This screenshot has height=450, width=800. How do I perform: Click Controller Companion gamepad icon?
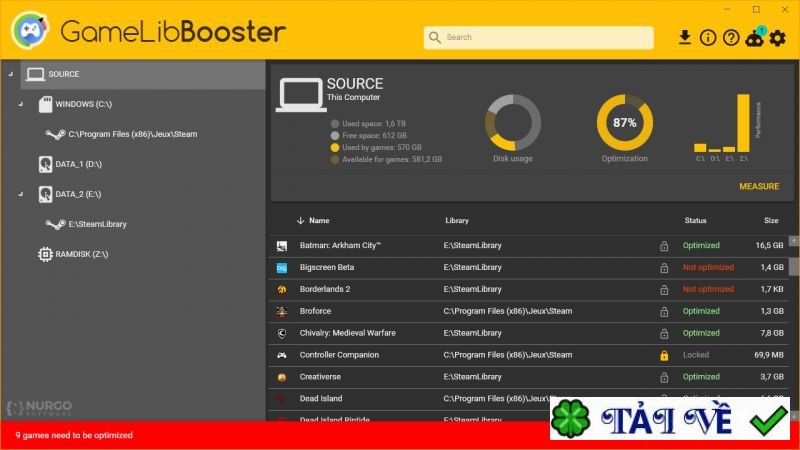[x=282, y=356]
